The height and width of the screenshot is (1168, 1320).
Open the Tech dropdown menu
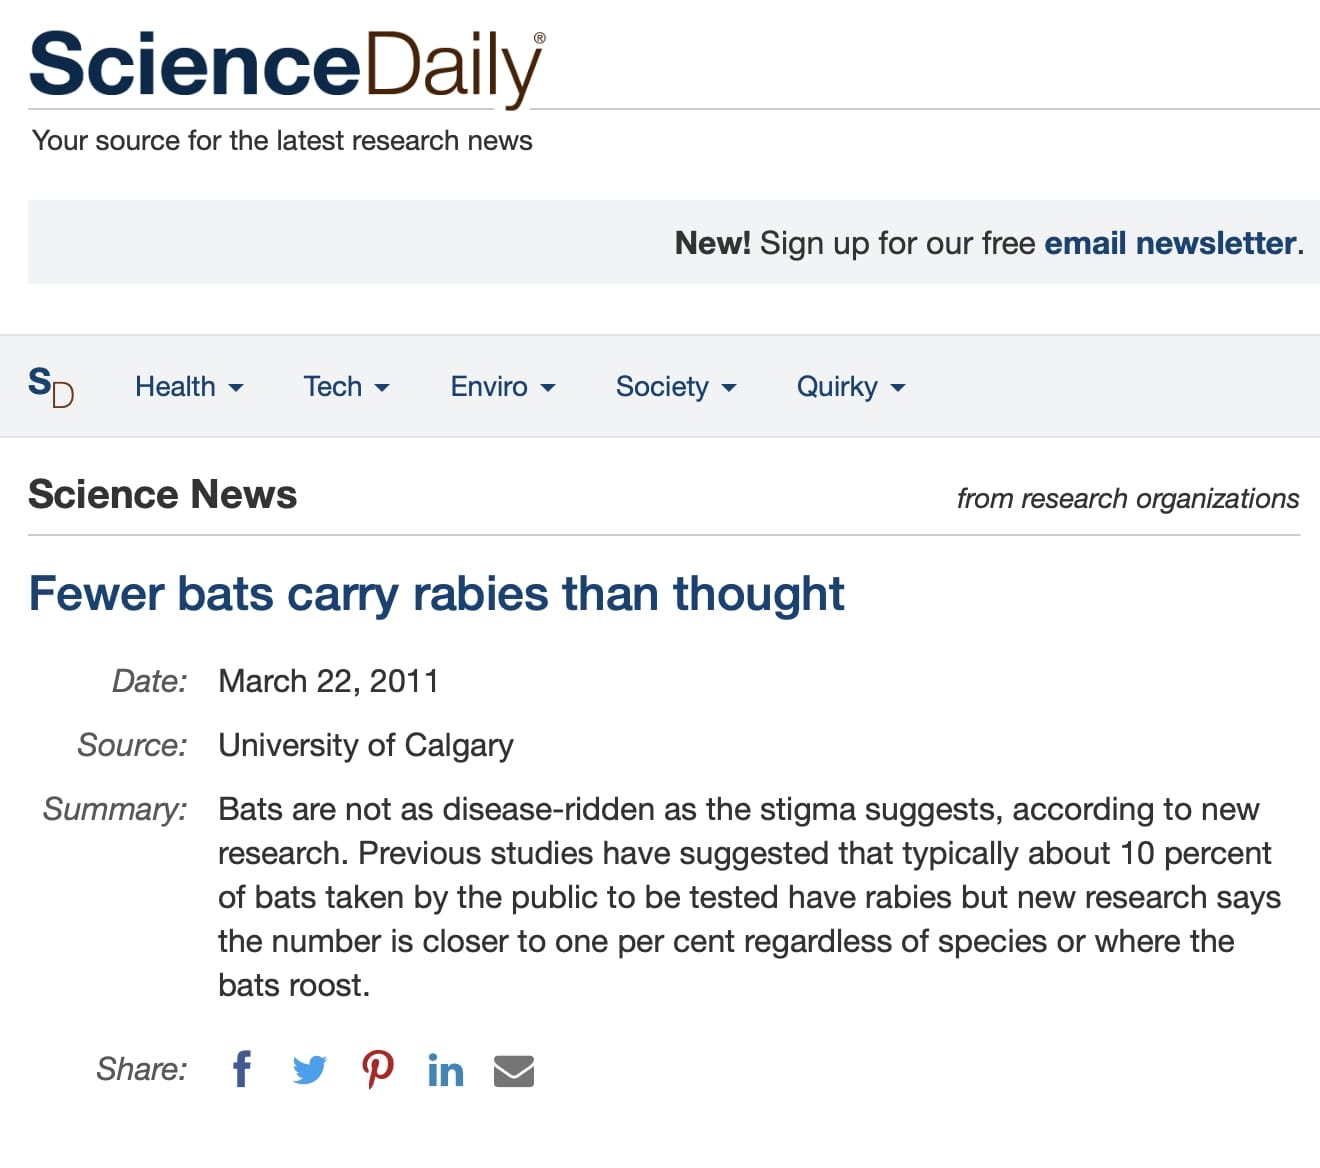[346, 387]
